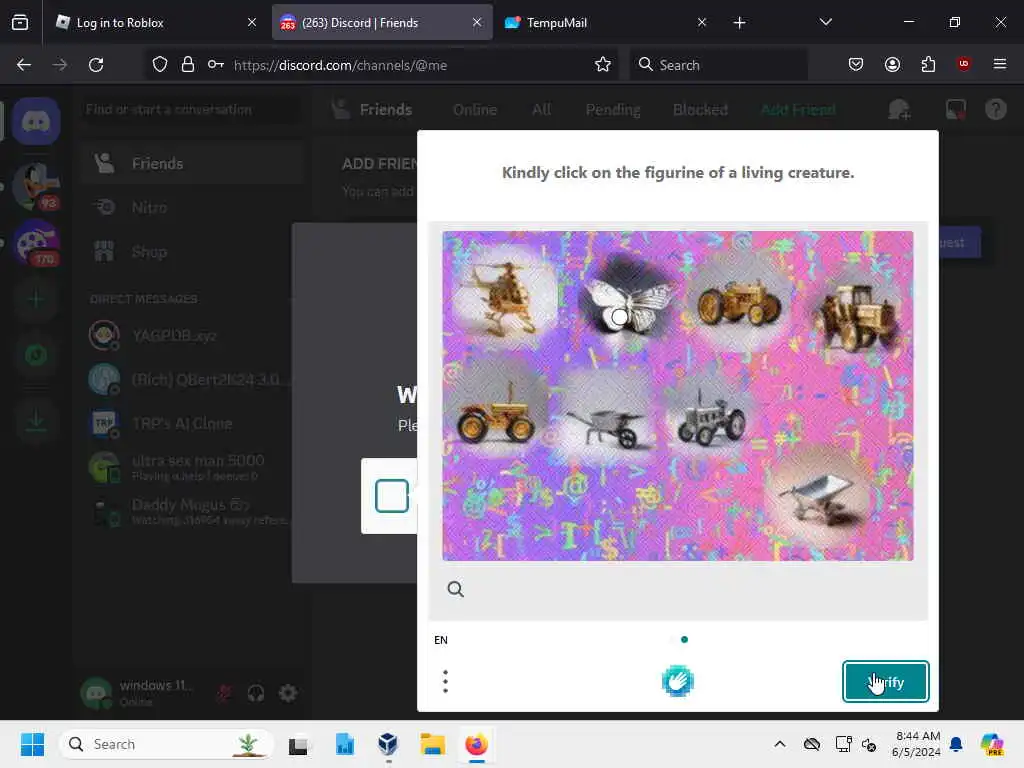Open the Pocket save icon
Image resolution: width=1024 pixels, height=768 pixels.
(856, 64)
